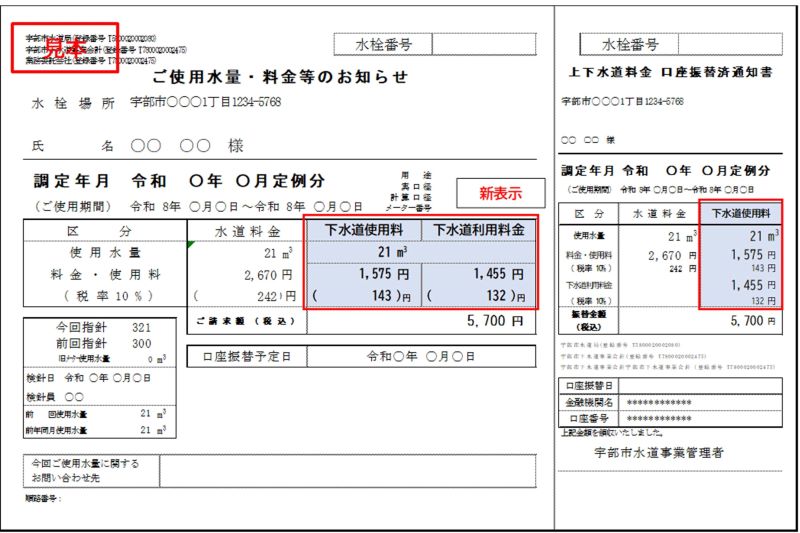Select the 金融機関名 row label
Image resolution: width=800 pixels, height=533 pixels.
click(588, 402)
